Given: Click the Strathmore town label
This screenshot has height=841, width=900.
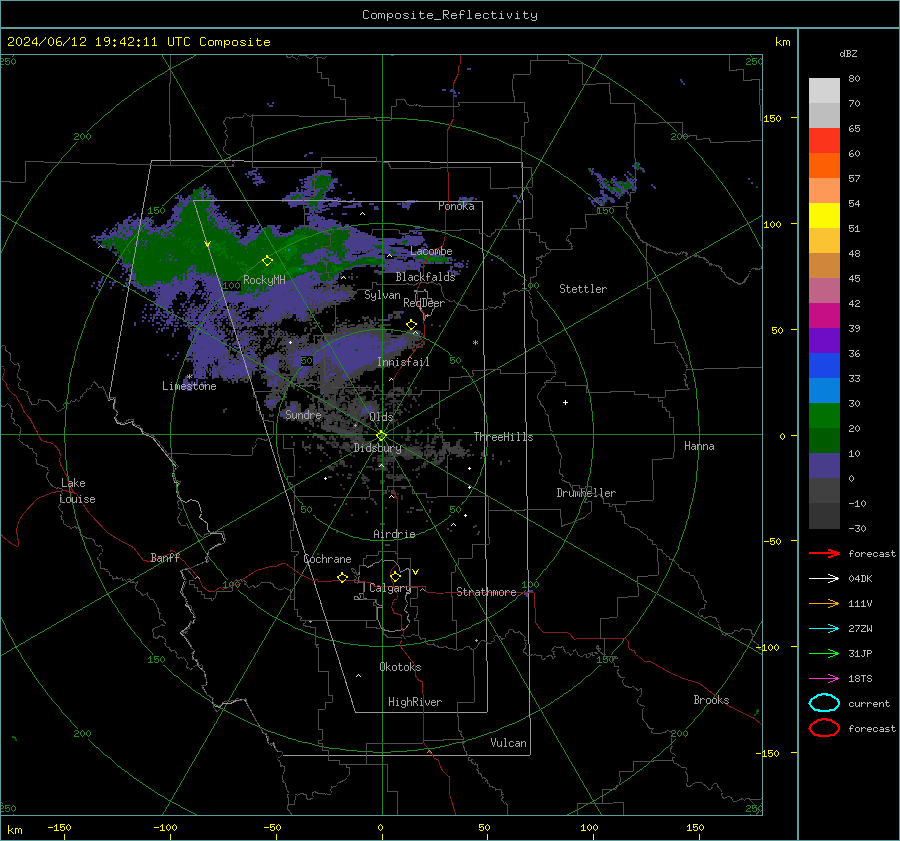Looking at the screenshot, I should coord(486,592).
